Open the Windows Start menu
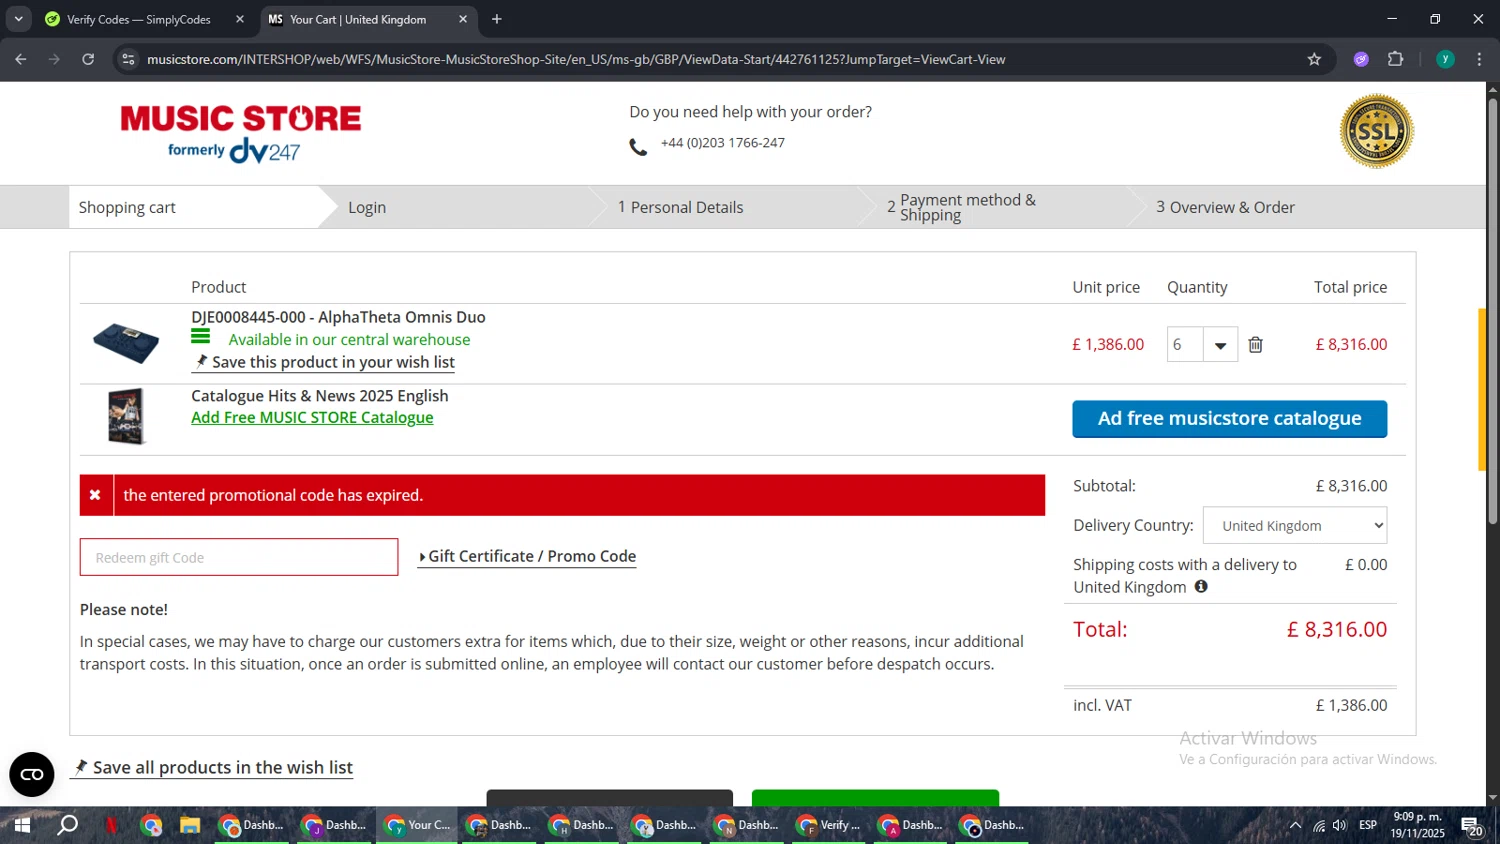1500x844 pixels. point(22,825)
